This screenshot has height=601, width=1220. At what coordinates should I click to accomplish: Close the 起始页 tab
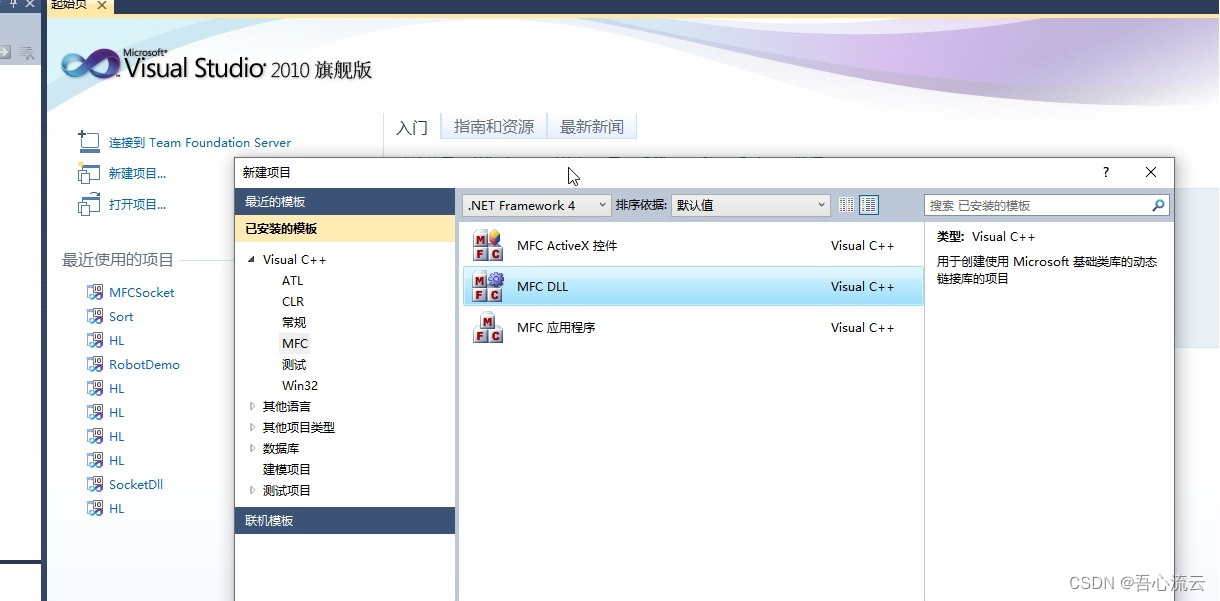102,5
